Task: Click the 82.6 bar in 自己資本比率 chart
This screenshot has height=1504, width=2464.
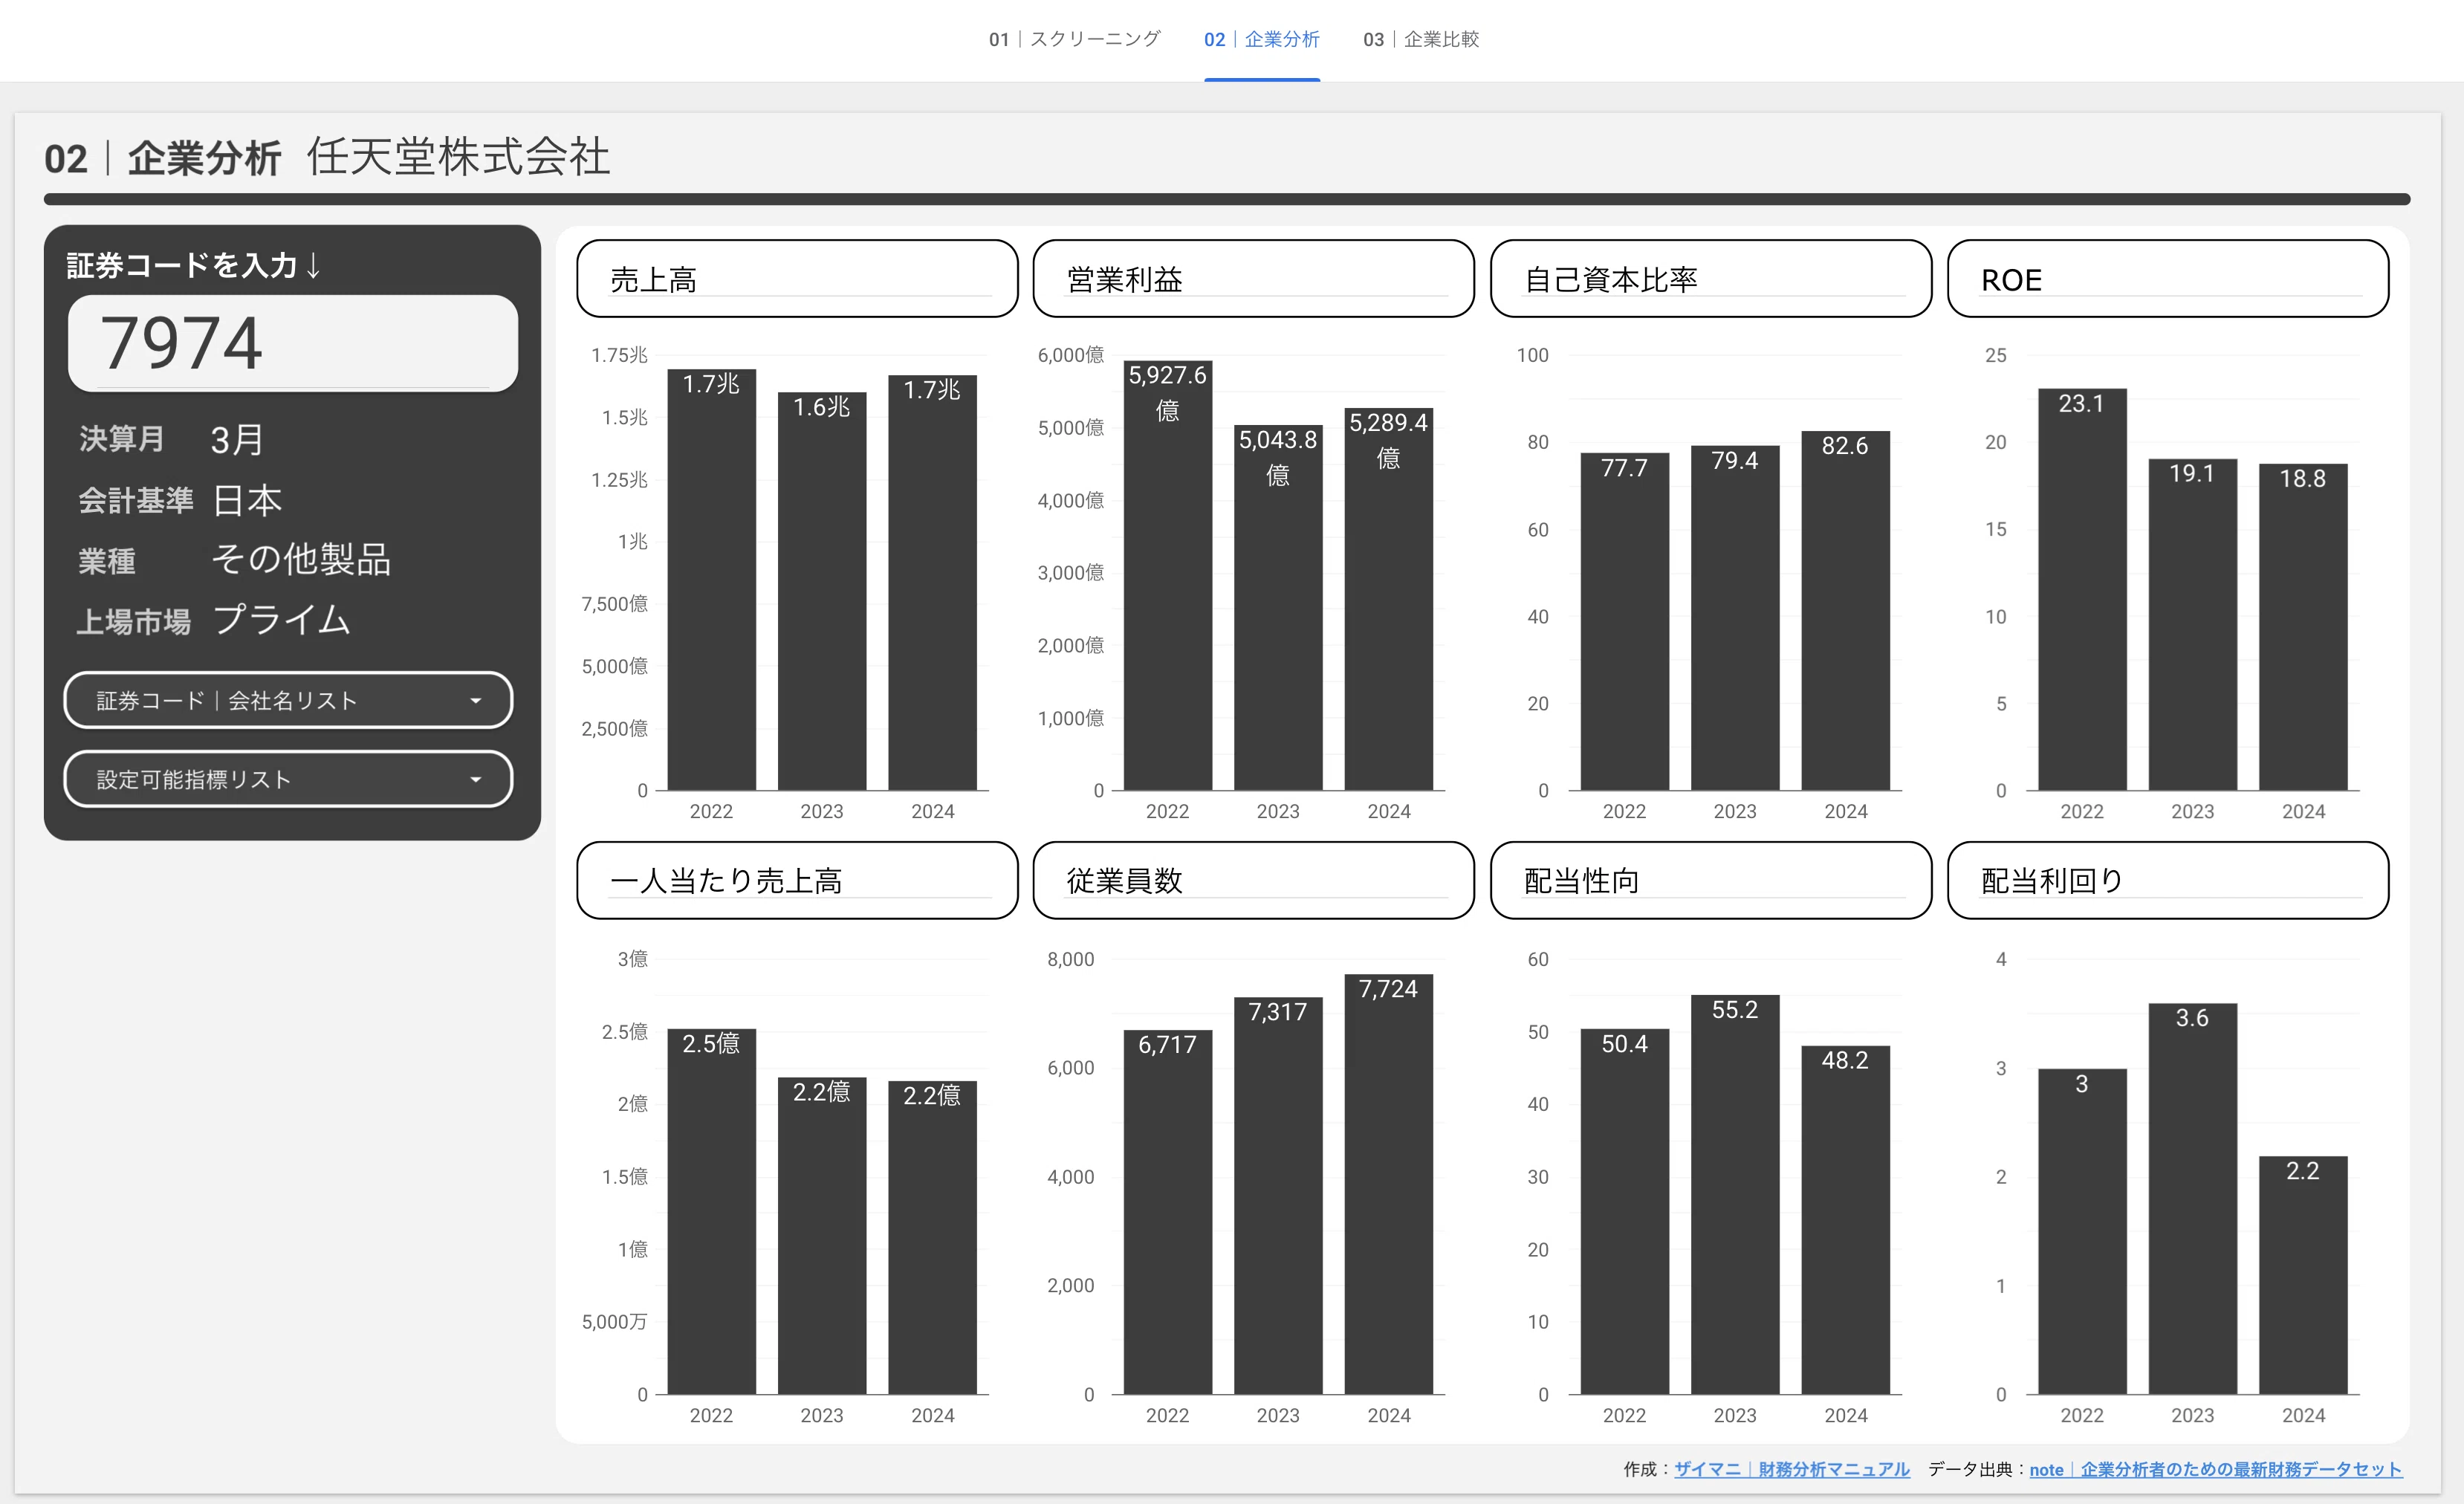Action: [x=1845, y=611]
